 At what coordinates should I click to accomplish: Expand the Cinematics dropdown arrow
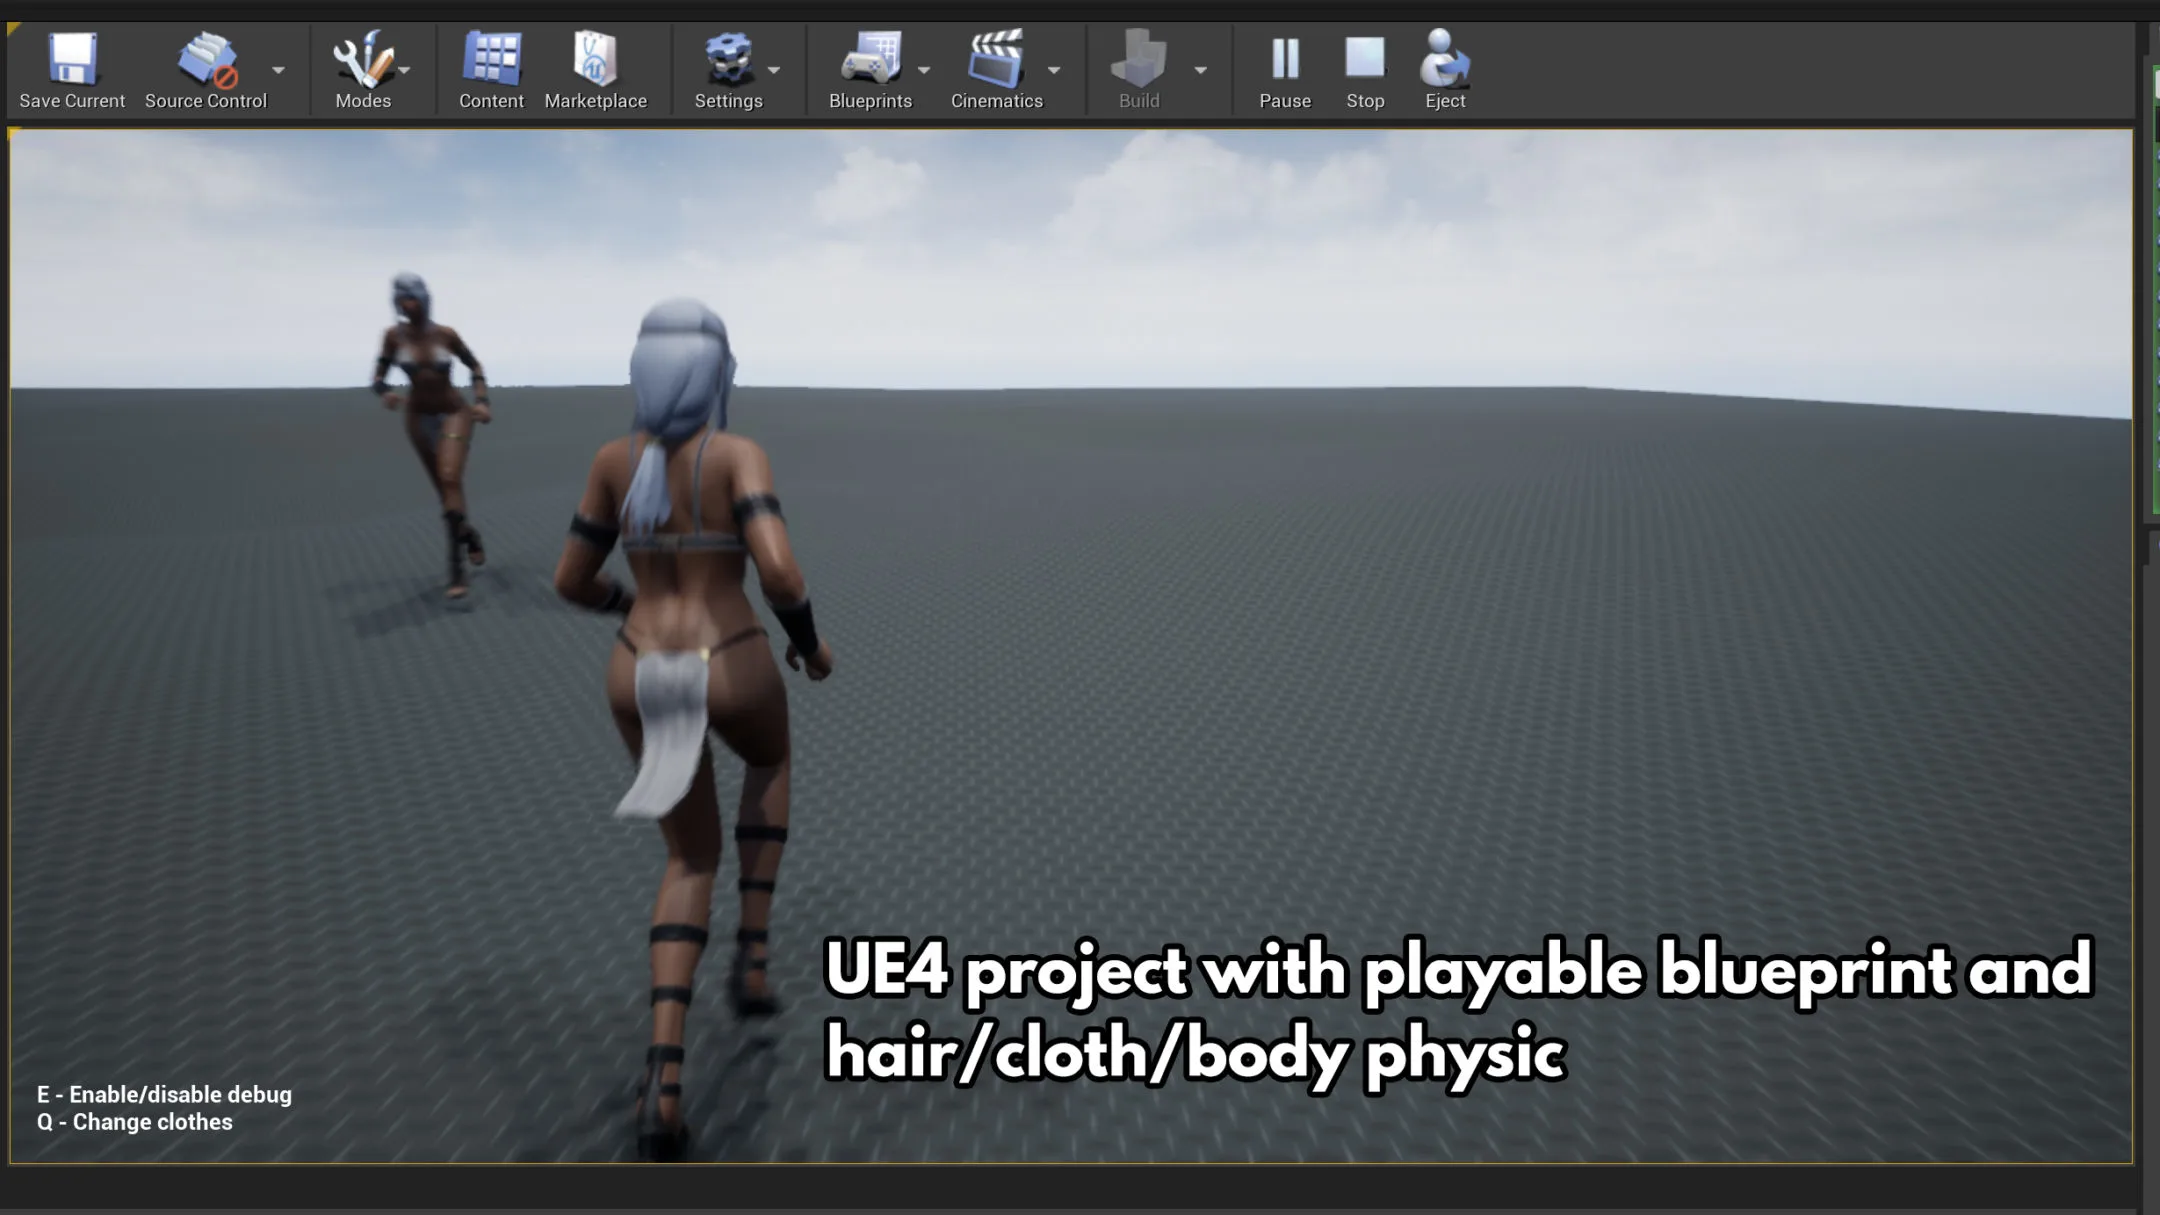pos(1054,70)
